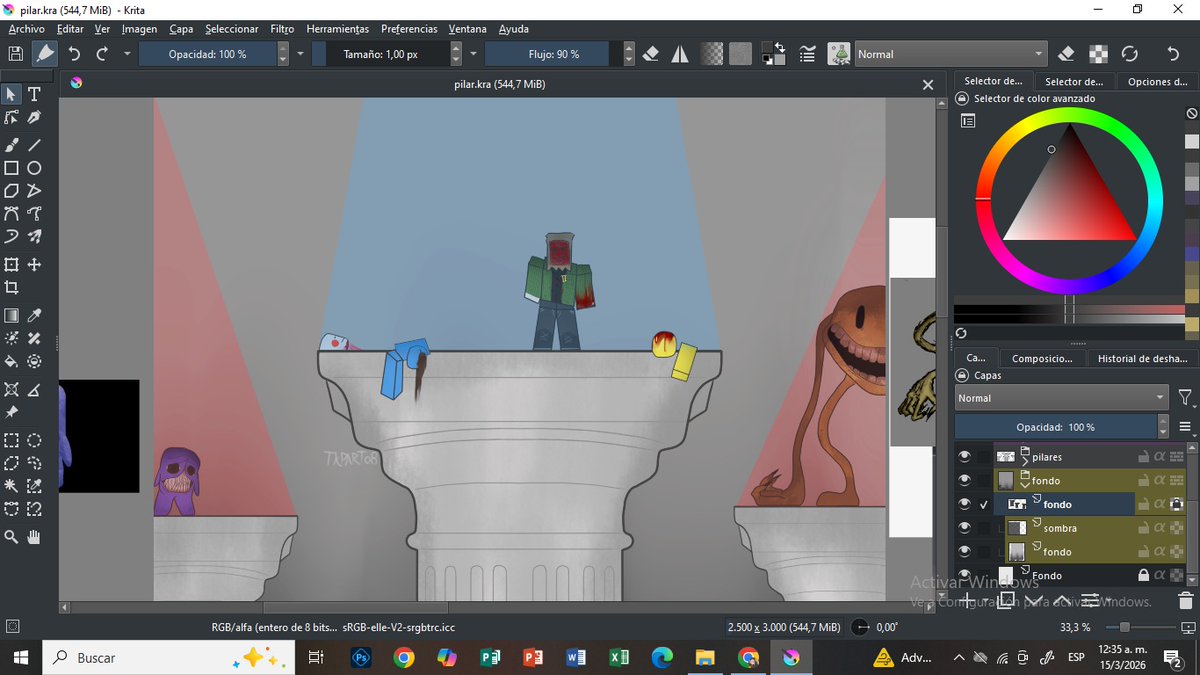
Task: Select the Freehand Brush tool
Action: pyautogui.click(x=11, y=145)
